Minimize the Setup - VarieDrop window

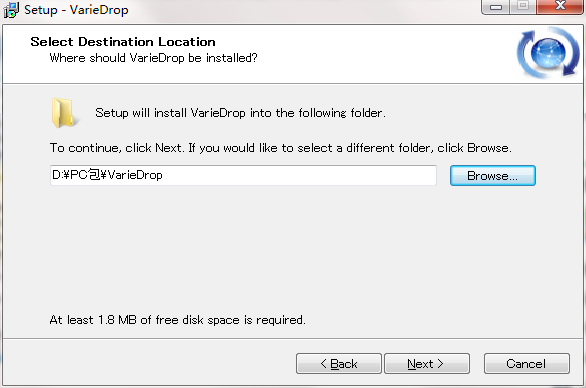[496, 7]
